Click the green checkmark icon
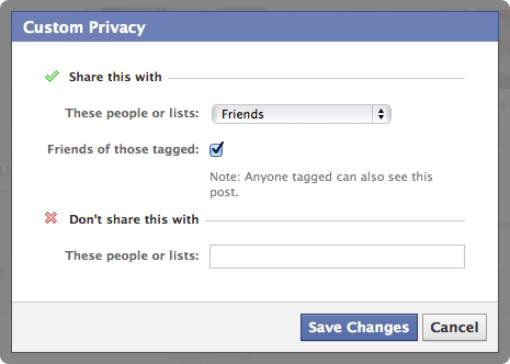This screenshot has width=510, height=364. click(52, 76)
